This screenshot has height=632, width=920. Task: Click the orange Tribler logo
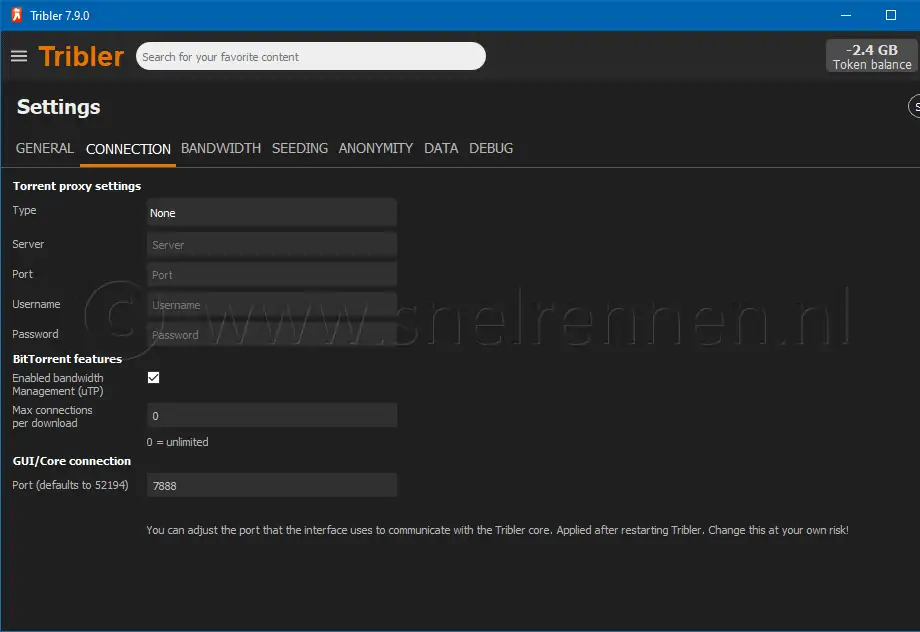[81, 56]
